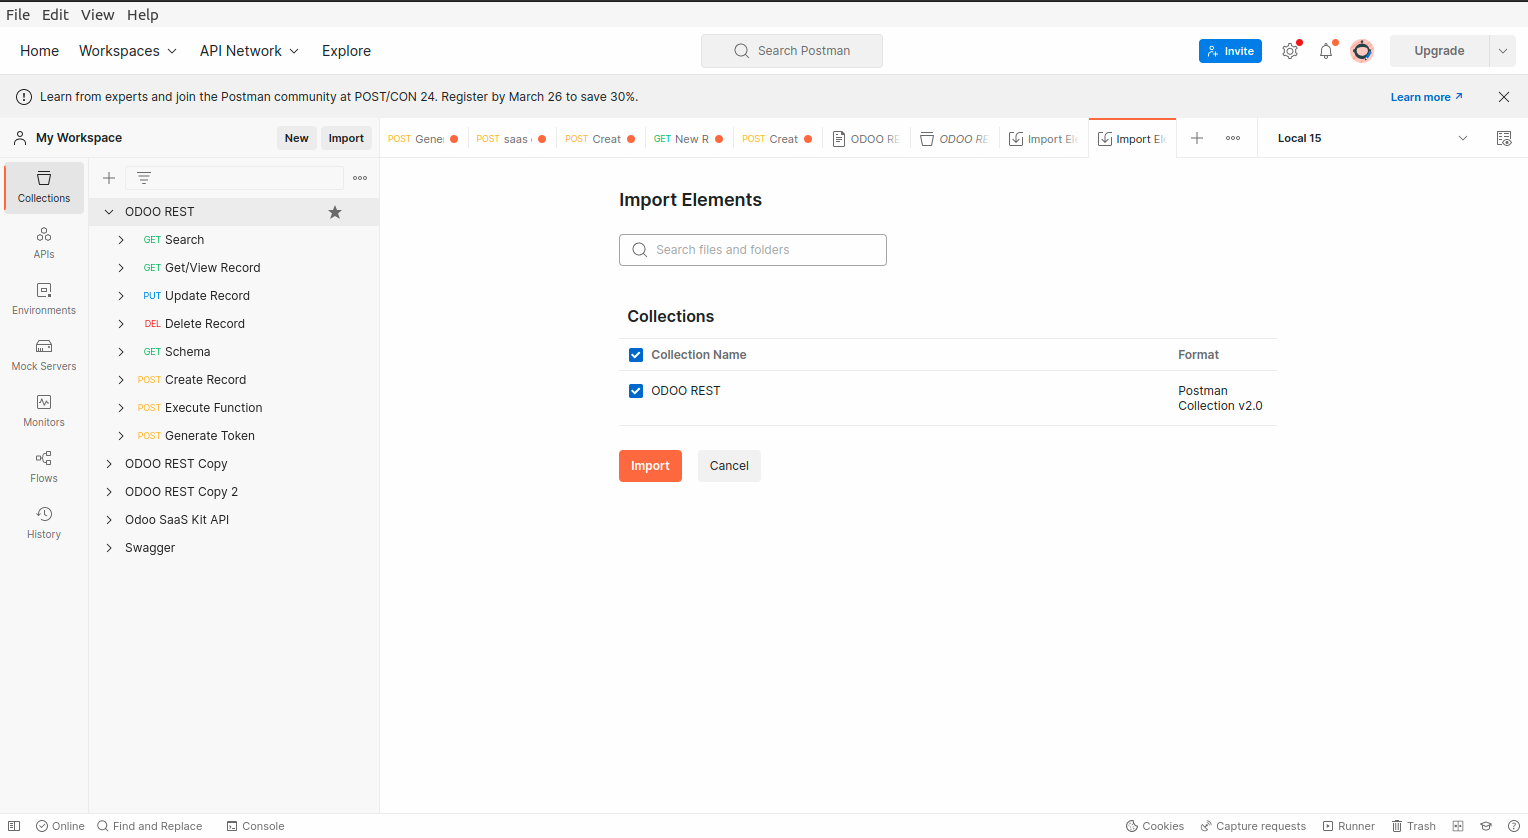Open the Mock Servers sidebar icon

point(44,354)
